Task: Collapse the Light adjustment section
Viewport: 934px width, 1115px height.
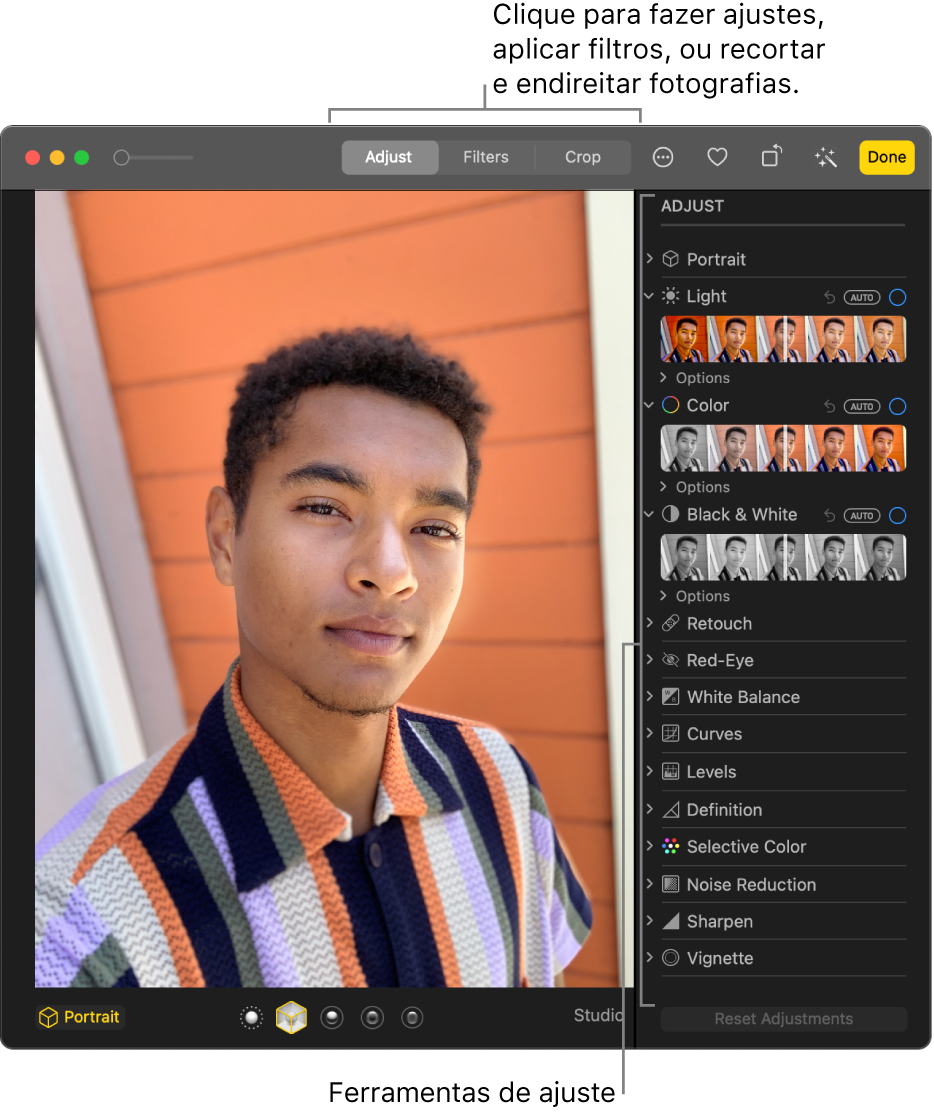Action: [x=649, y=297]
